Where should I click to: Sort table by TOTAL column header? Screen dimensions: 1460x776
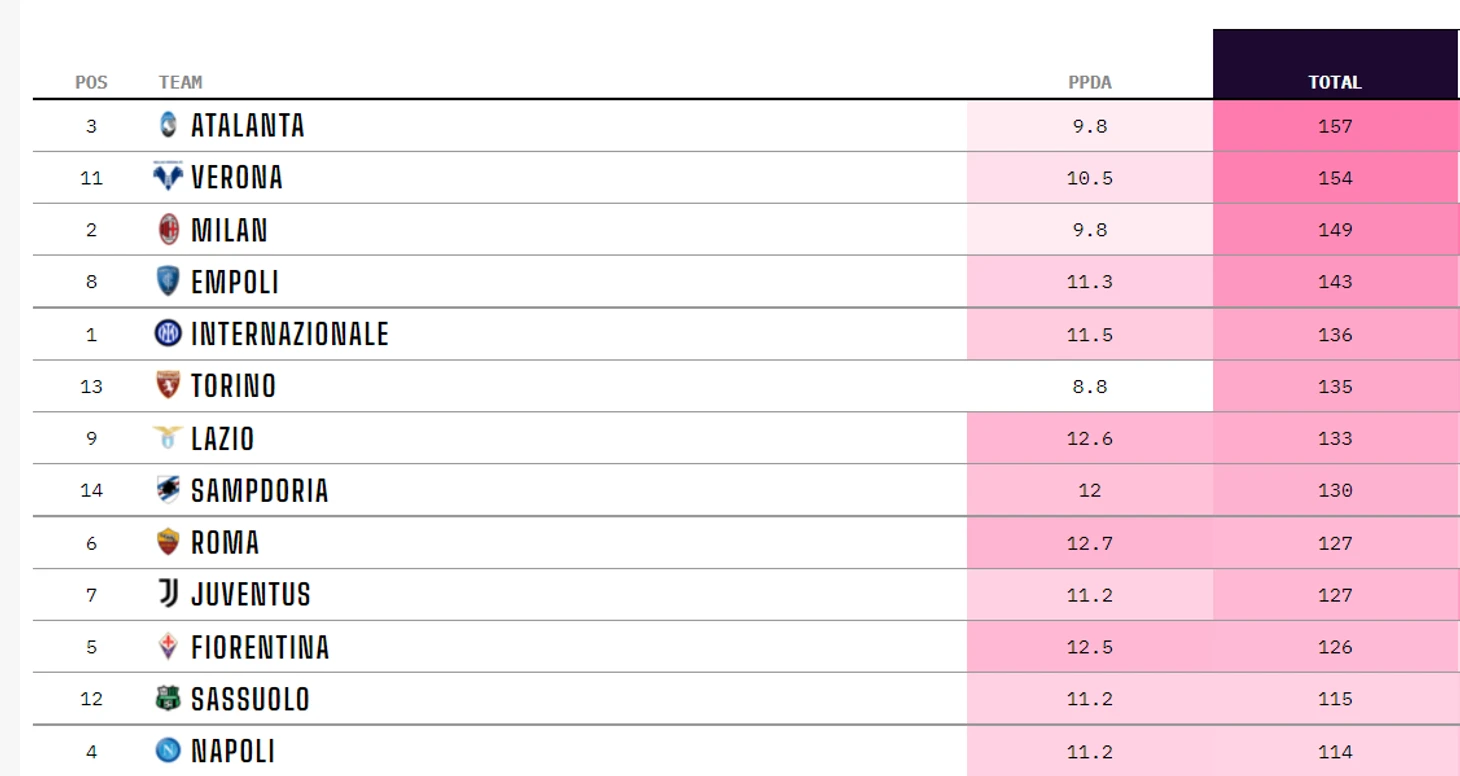(x=1335, y=82)
